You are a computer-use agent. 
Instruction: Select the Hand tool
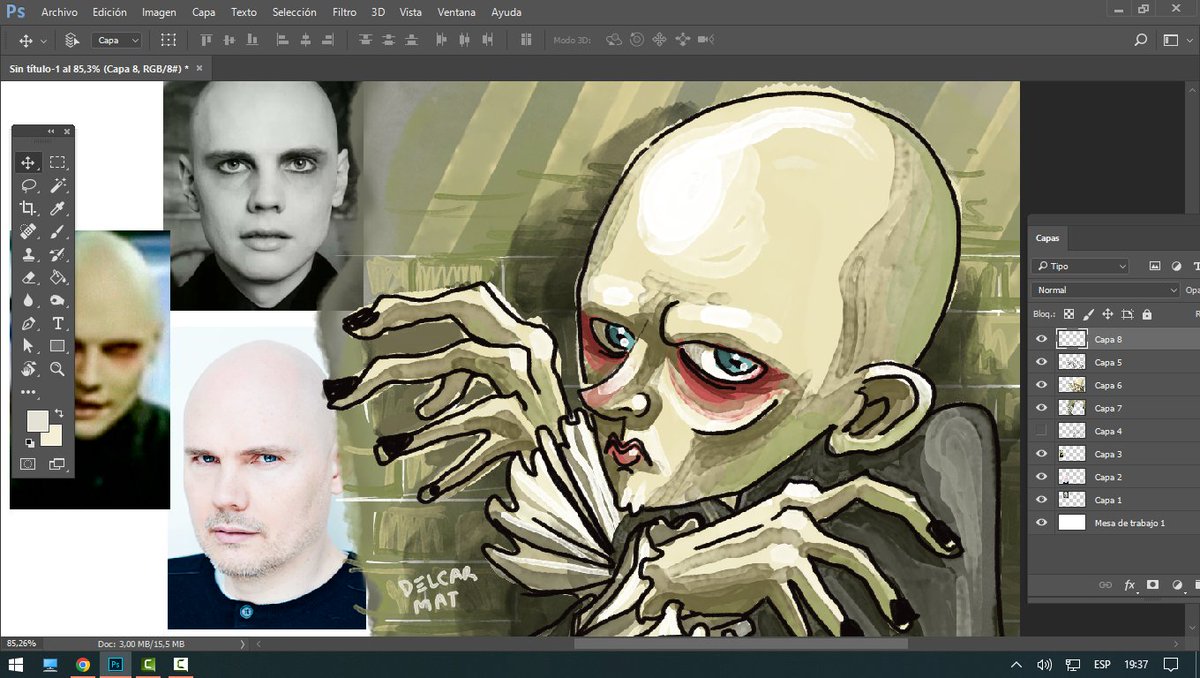pos(29,369)
